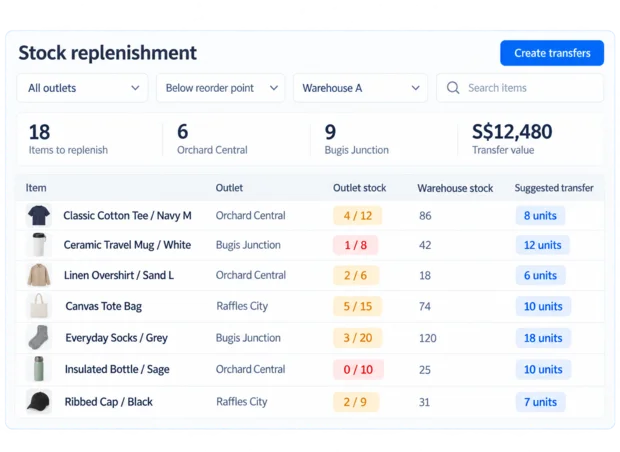Click the 18 units suggested transfer
This screenshot has width=620, height=452.
[543, 338]
